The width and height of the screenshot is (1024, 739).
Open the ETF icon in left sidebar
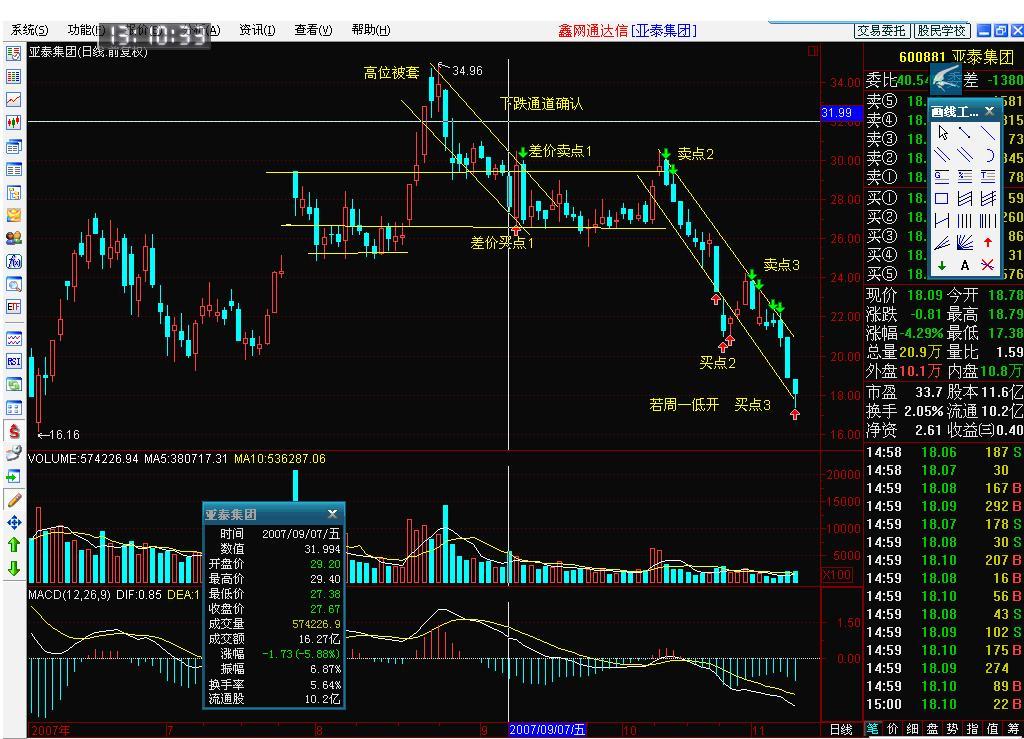[14, 306]
